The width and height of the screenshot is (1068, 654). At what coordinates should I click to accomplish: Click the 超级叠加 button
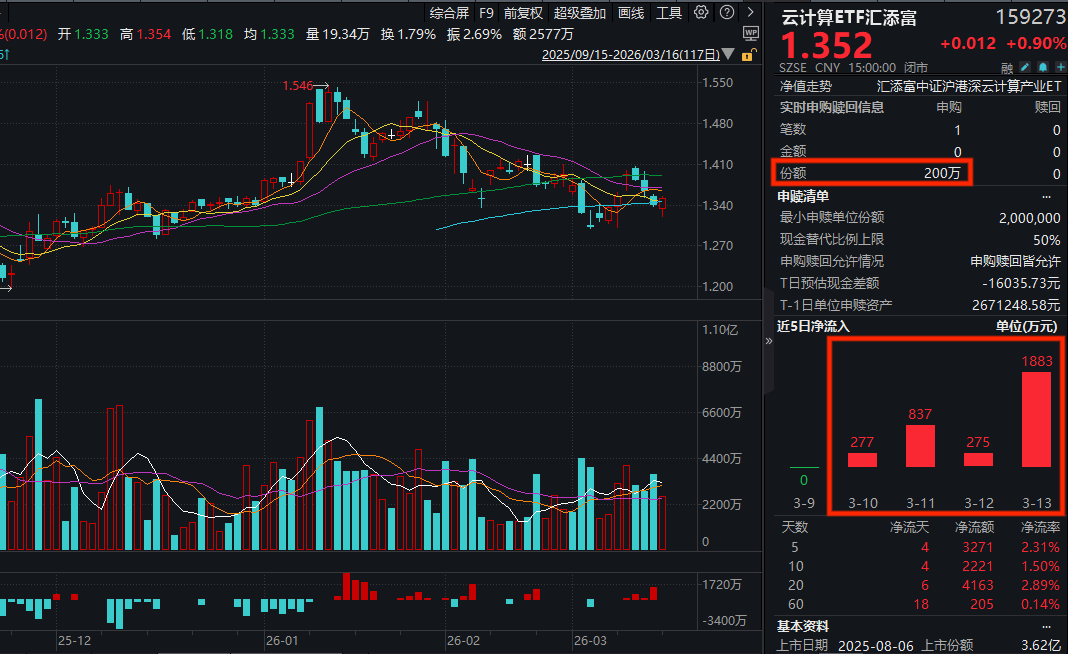point(580,13)
